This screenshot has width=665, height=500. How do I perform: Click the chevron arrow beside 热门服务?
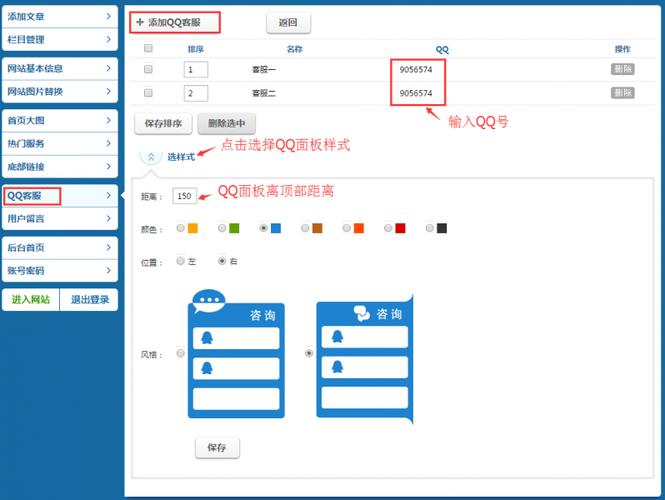click(x=109, y=143)
